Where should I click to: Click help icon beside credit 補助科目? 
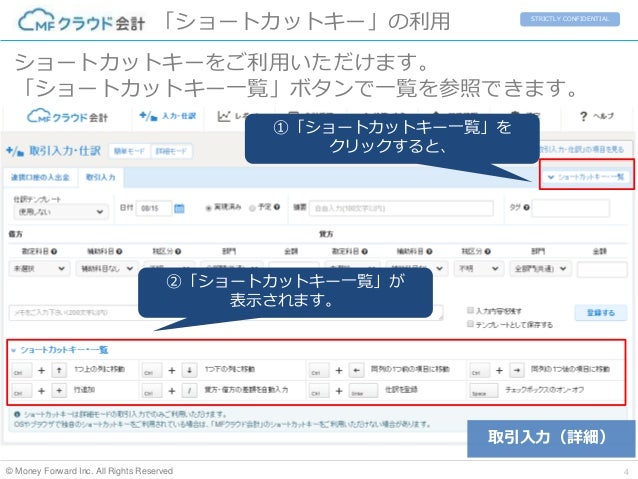coord(429,252)
